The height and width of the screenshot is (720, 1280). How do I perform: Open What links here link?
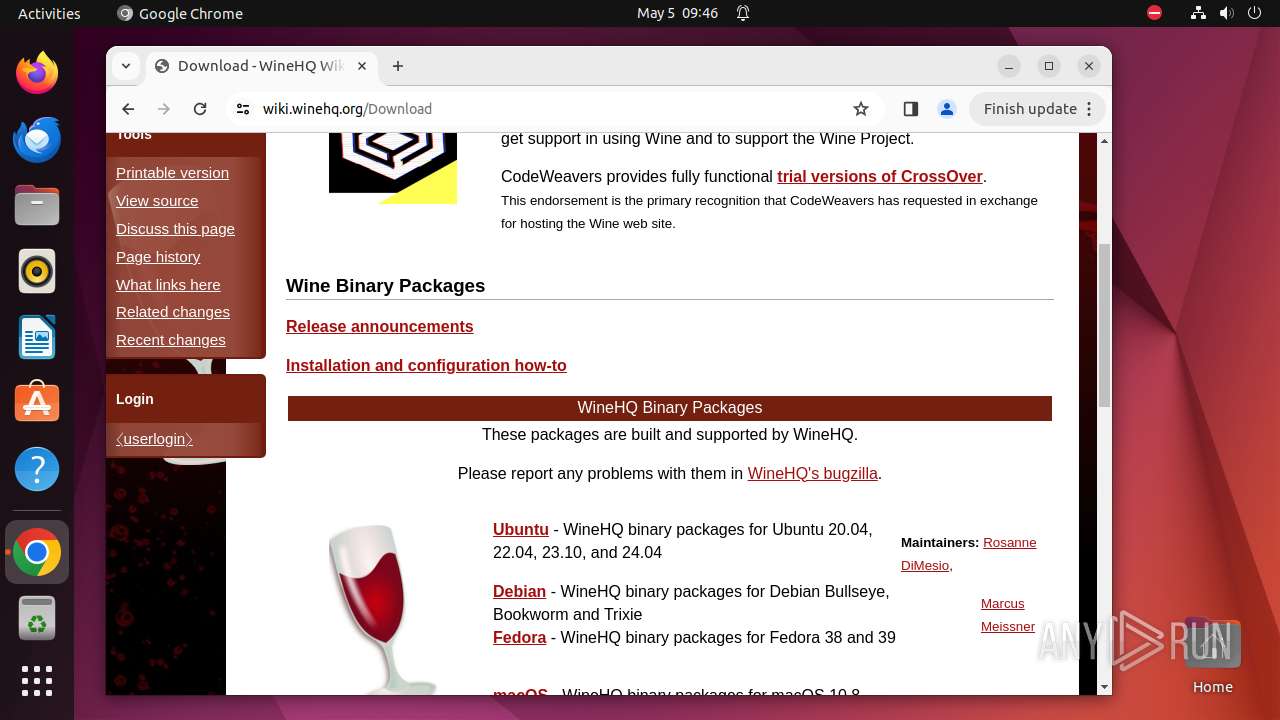168,285
